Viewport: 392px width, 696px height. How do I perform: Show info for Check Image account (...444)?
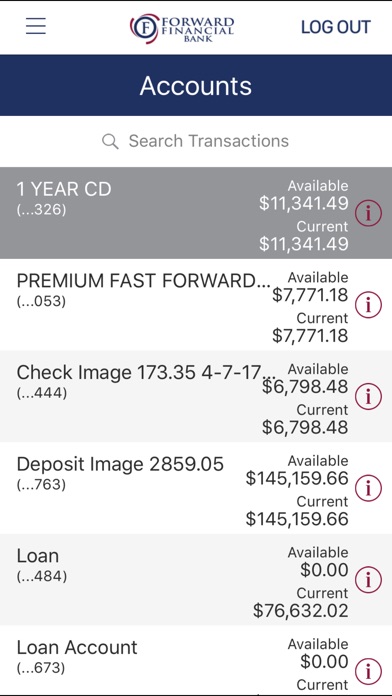point(368,396)
